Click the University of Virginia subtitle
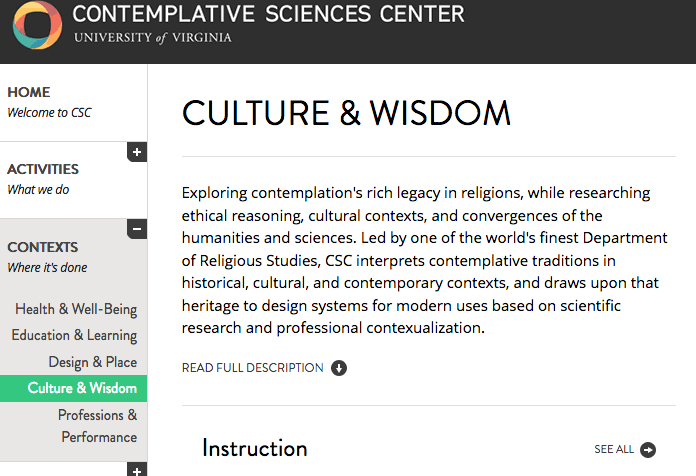Screen dimensions: 696x476 [153, 38]
